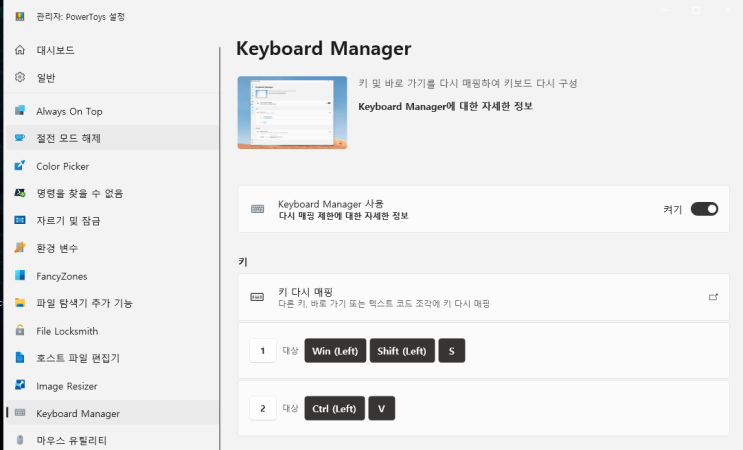Click the 키 다시 매핑 card

(483, 297)
